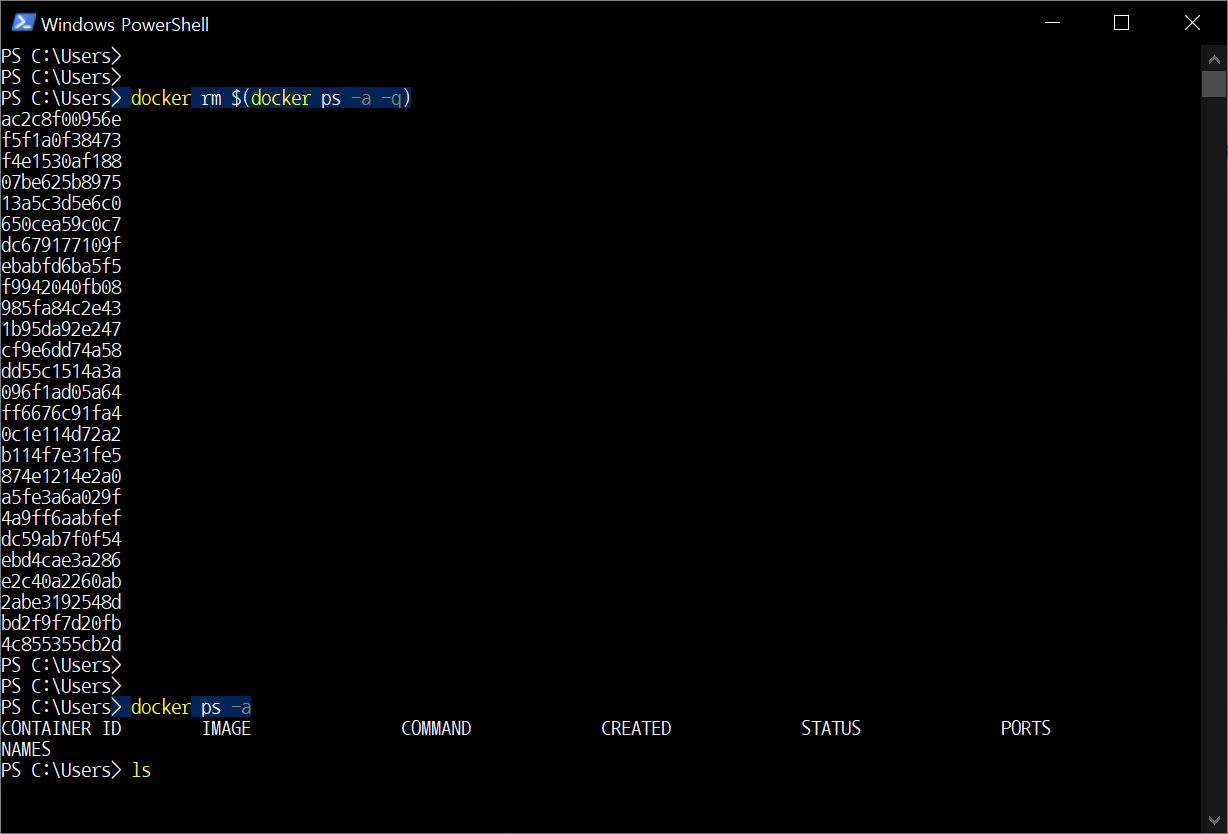Viewport: 1228px width, 834px height.
Task: Click the COMMAND column header
Action: [436, 728]
